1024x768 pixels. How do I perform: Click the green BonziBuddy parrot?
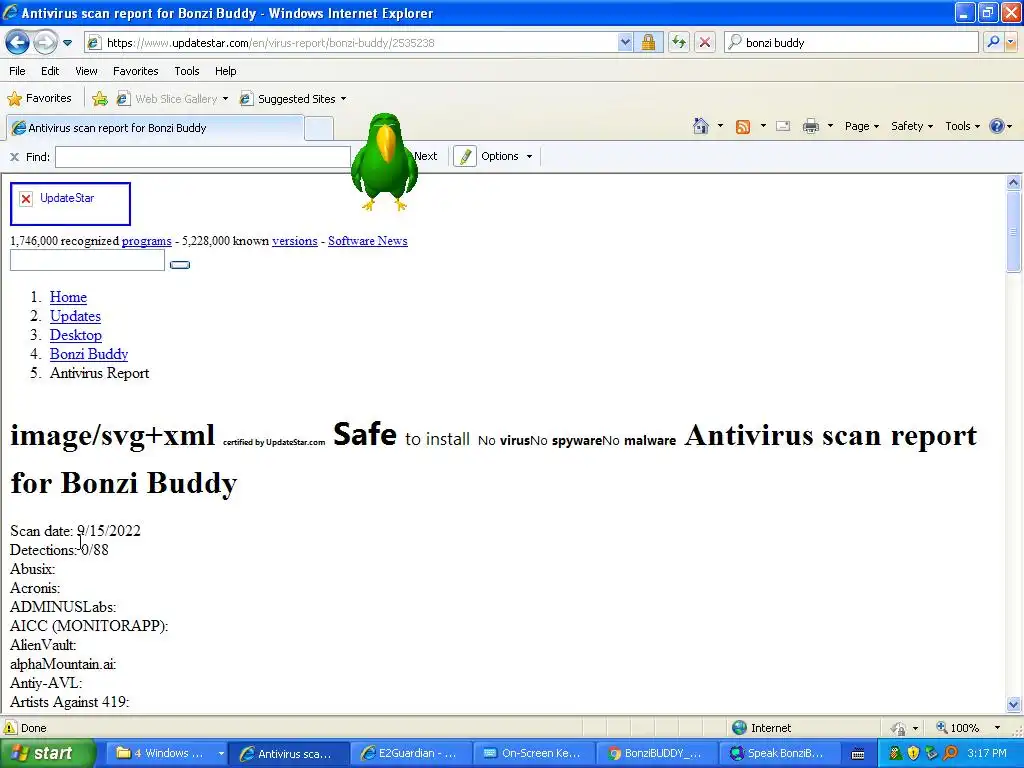[385, 161]
